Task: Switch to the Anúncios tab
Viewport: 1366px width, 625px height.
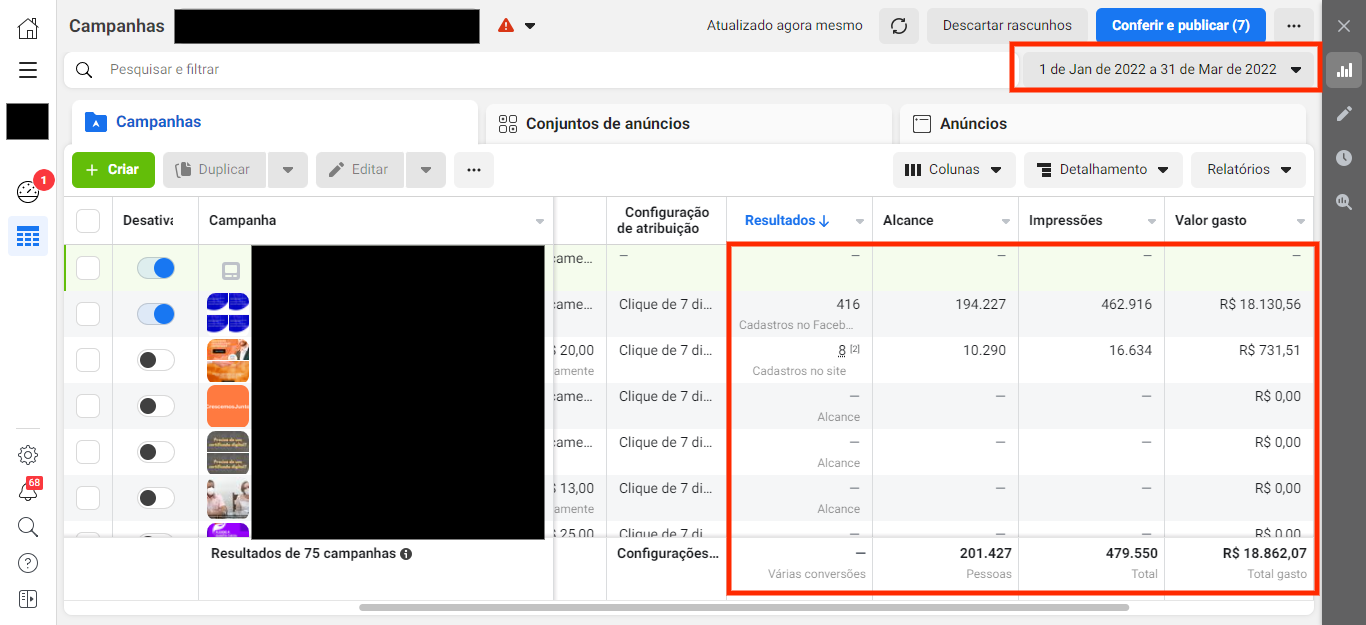Action: point(1103,124)
